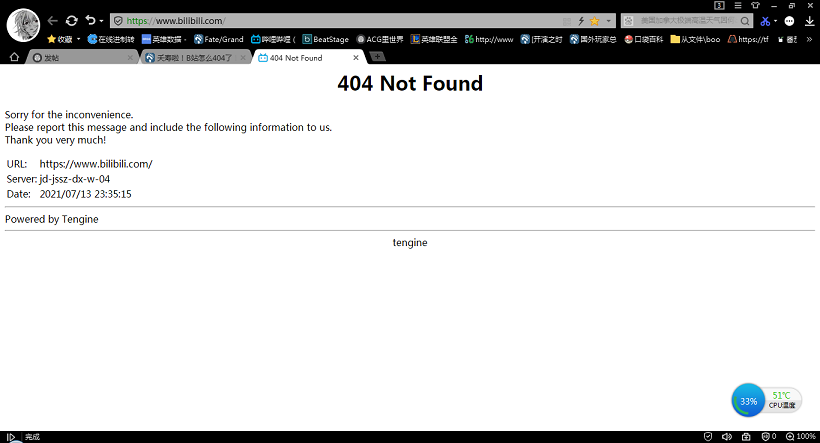Close the 发帖 tab
820x443 pixels.
(130, 58)
